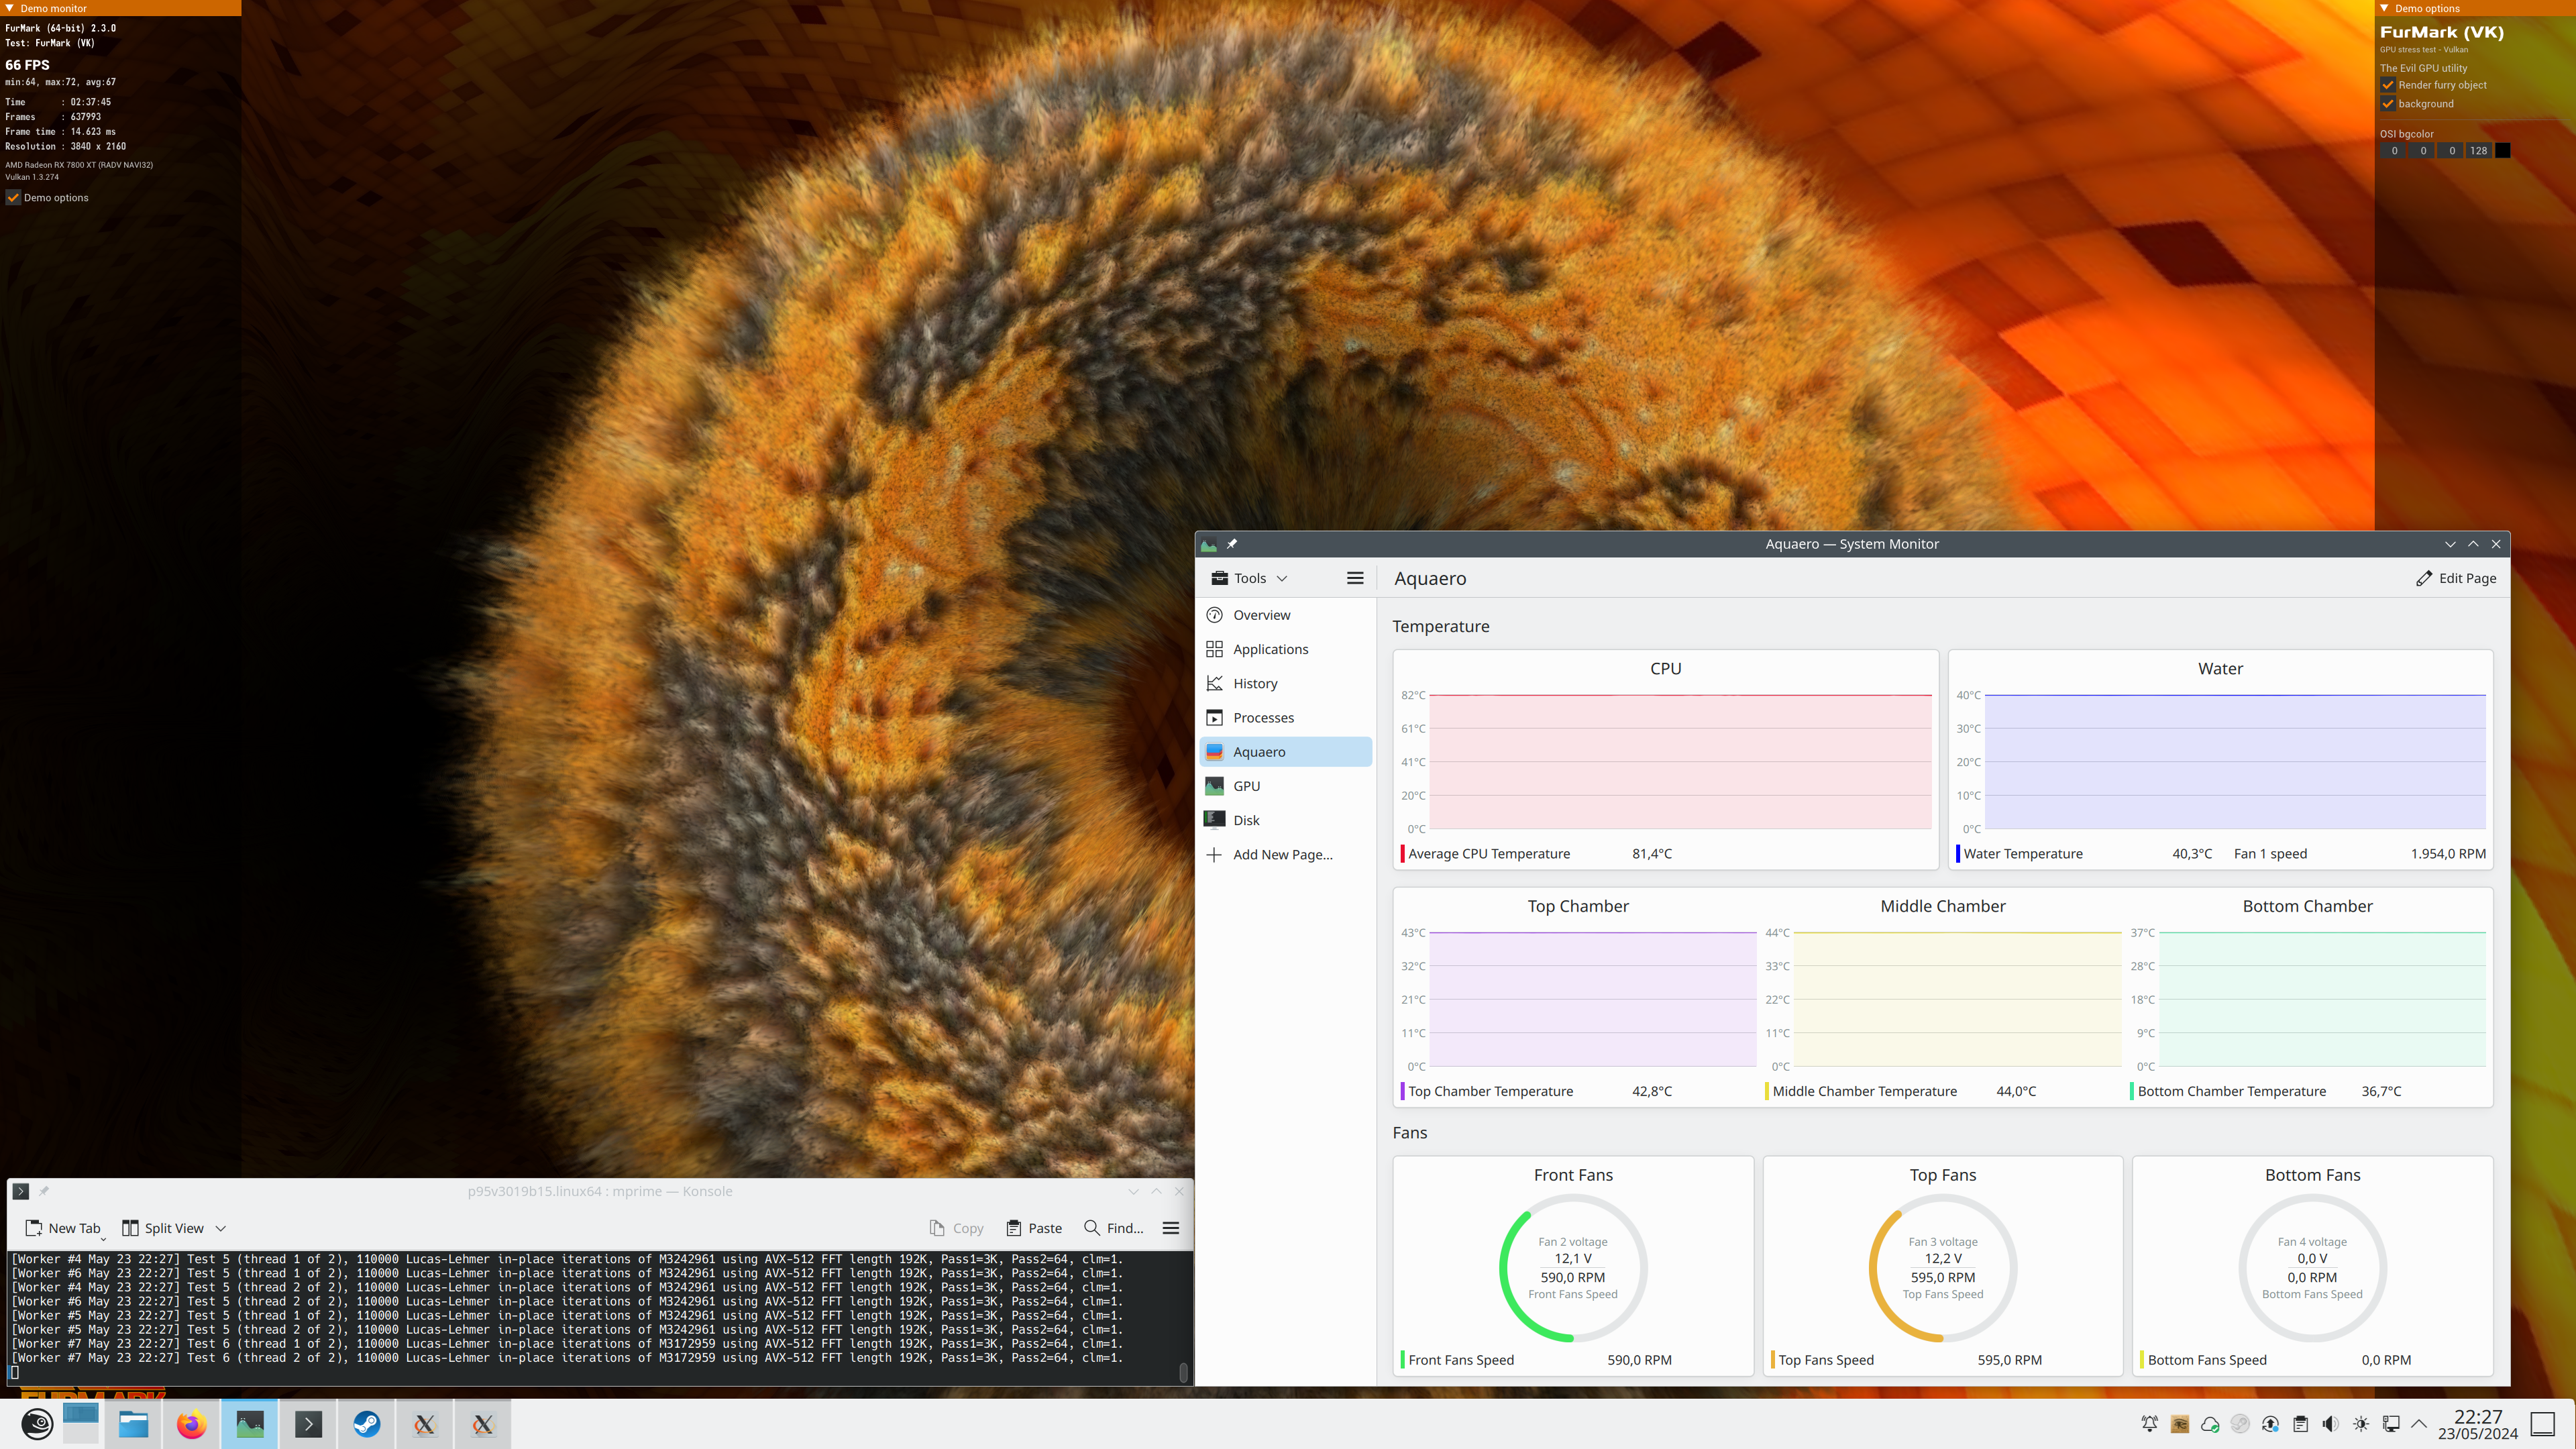Click the Edit Page button
The height and width of the screenshot is (1449, 2576).
pos(2456,578)
